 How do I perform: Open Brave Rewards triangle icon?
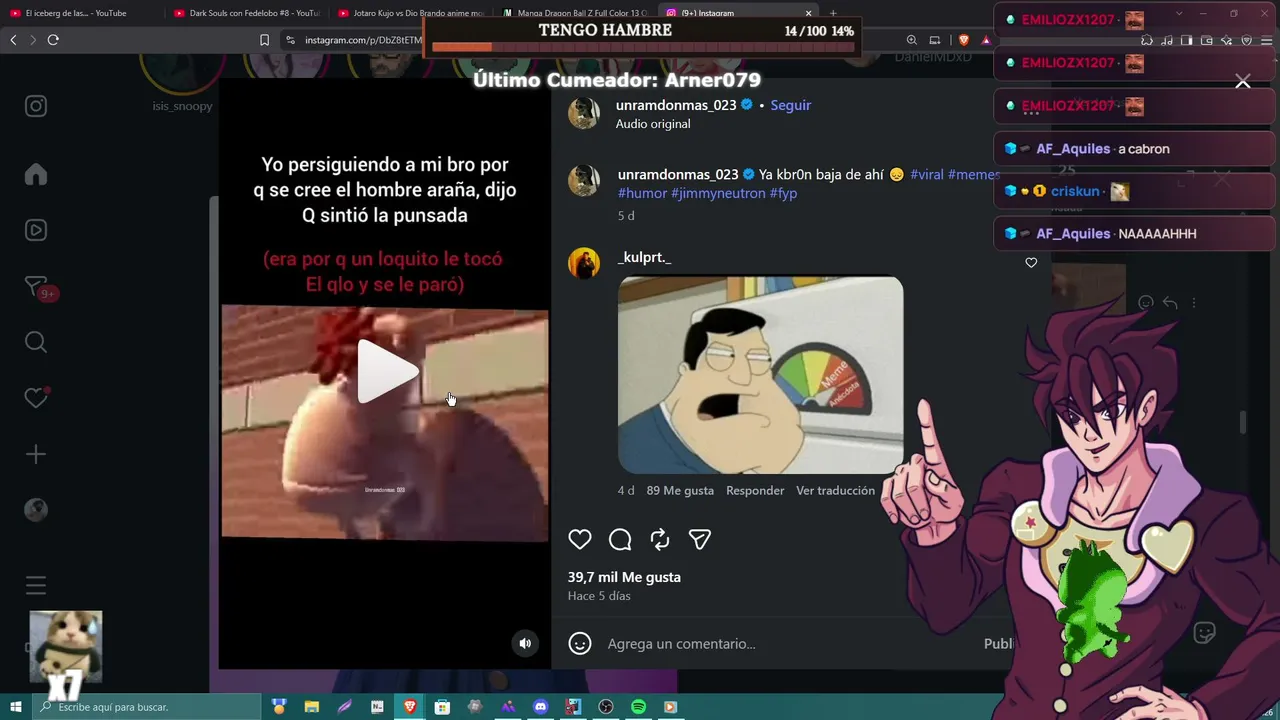coord(986,40)
